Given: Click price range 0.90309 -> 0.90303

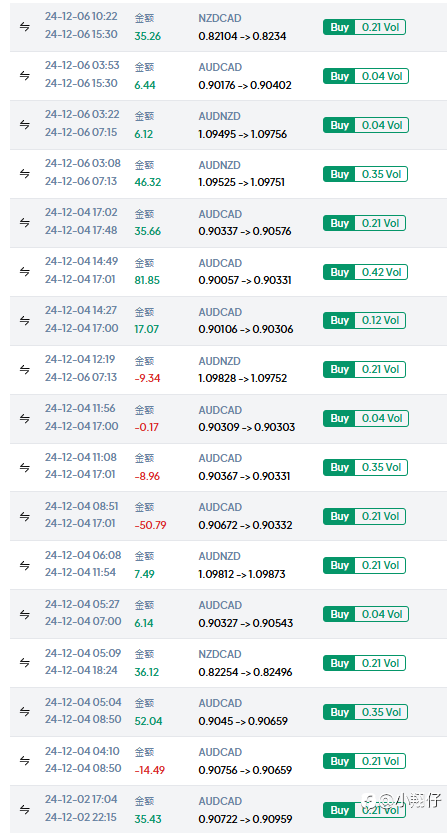Looking at the screenshot, I should pyautogui.click(x=247, y=427).
